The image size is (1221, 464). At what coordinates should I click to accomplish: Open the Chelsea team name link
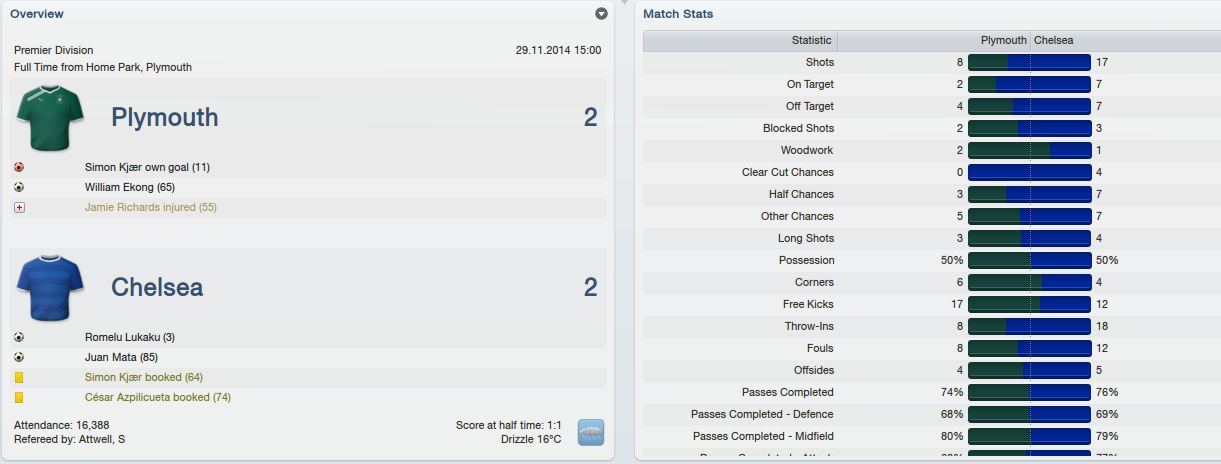click(157, 287)
